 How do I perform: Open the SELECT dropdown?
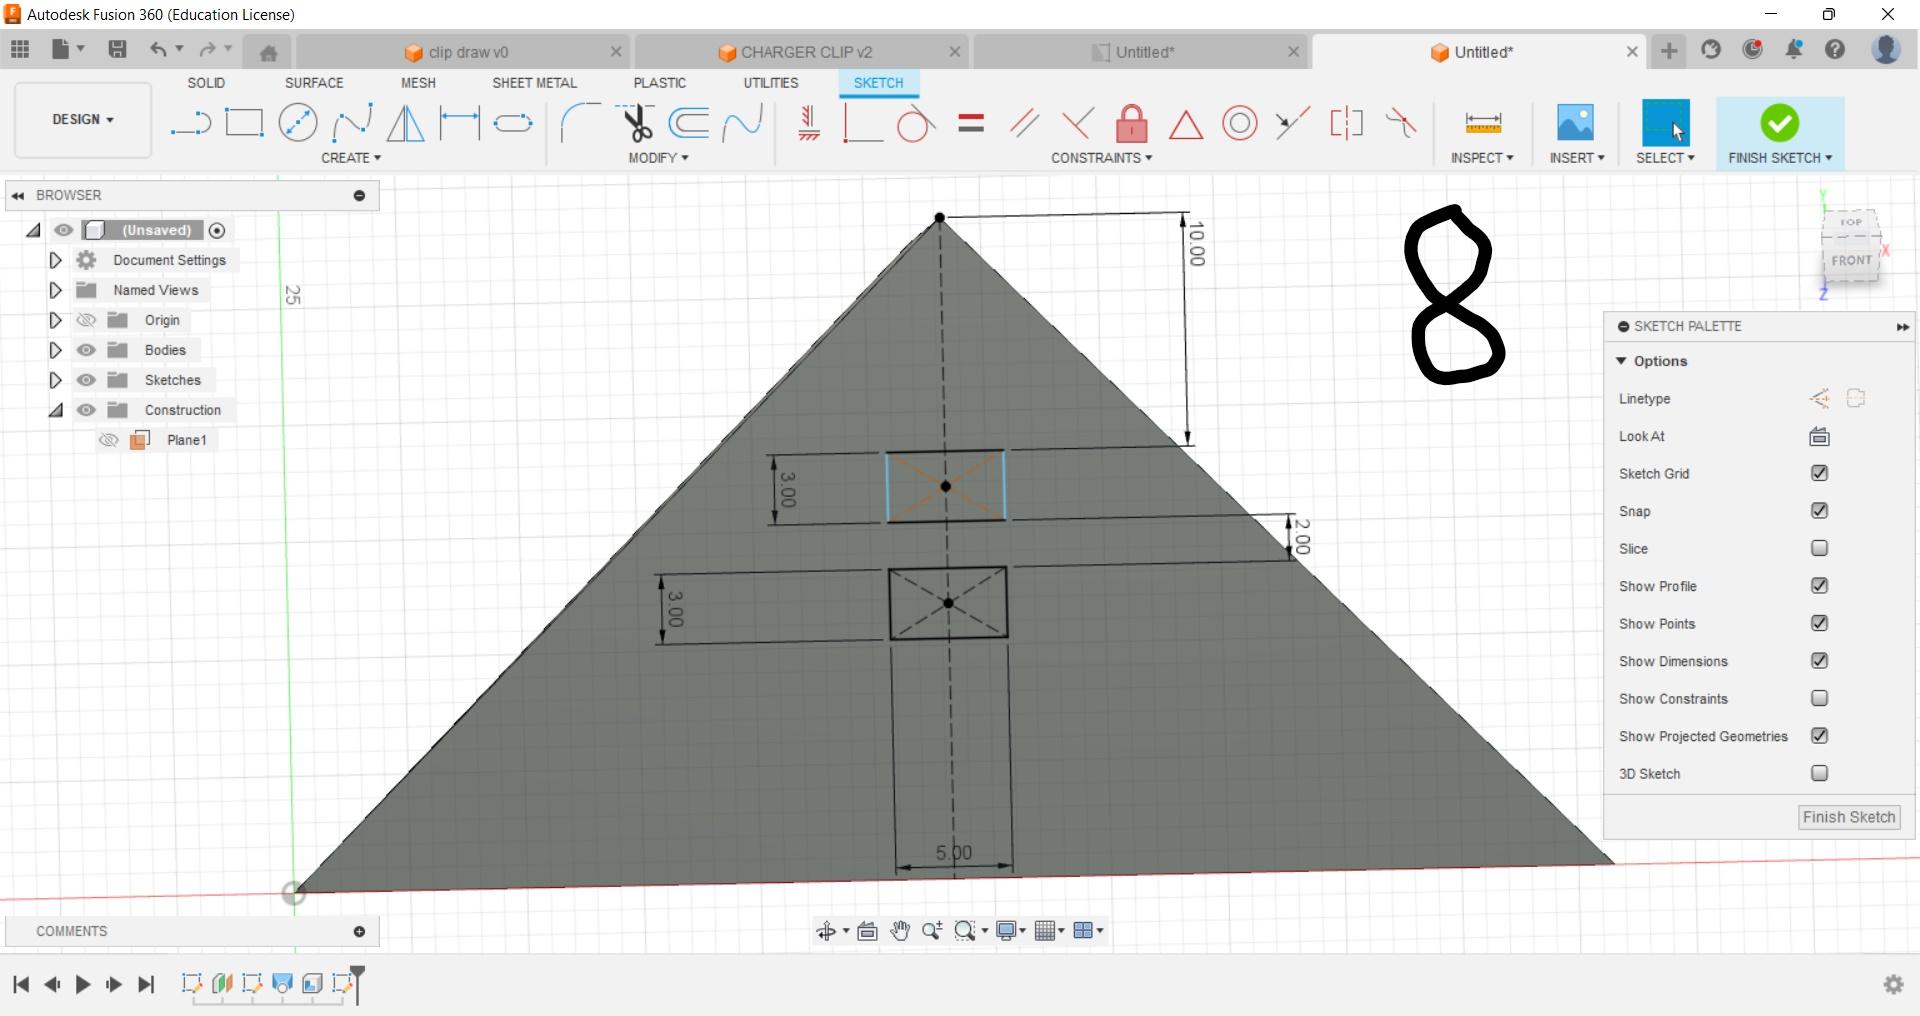pyautogui.click(x=1666, y=158)
